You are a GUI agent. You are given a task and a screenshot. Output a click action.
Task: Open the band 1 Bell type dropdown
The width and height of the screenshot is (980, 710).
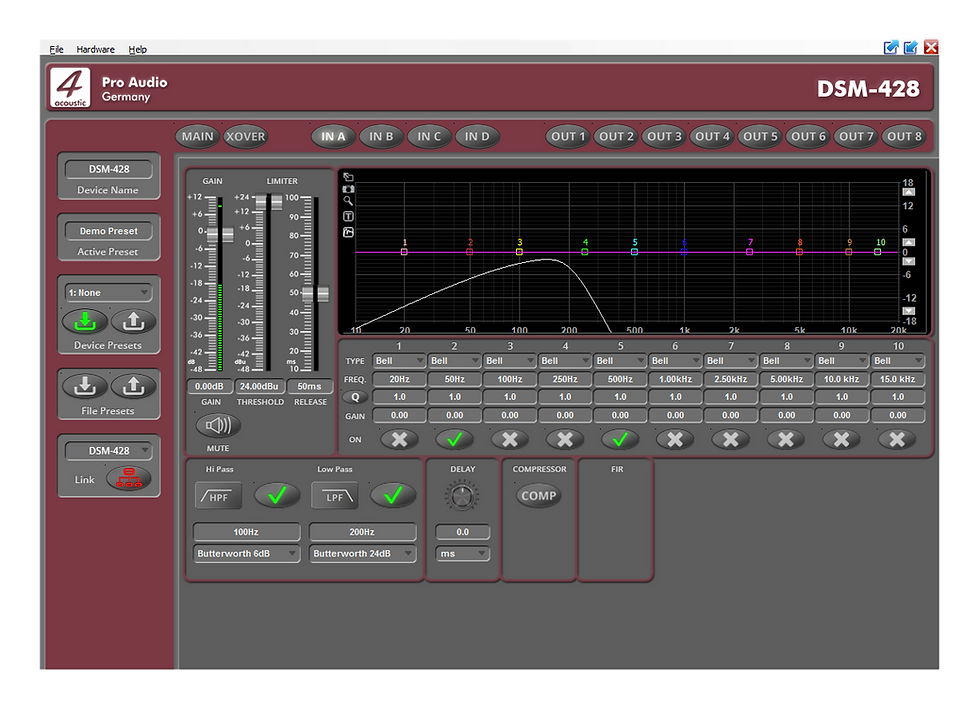click(399, 361)
